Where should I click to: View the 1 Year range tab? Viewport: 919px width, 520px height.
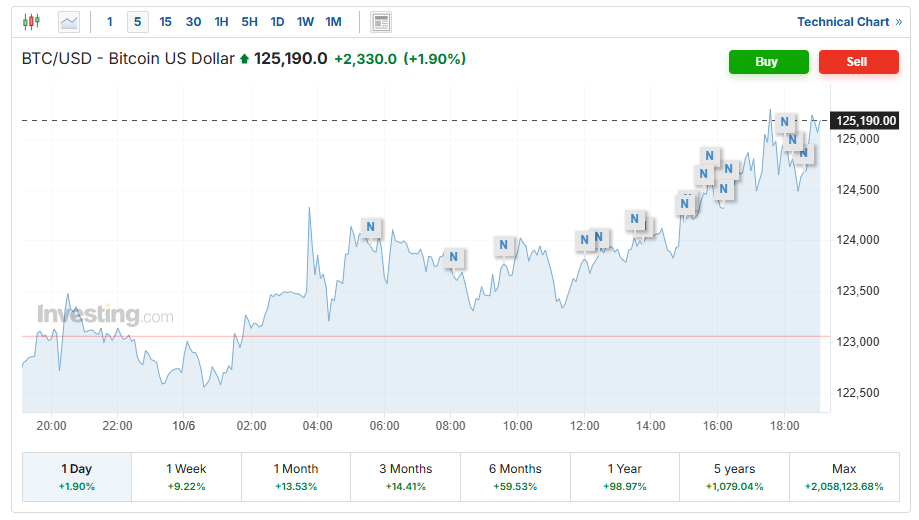tap(624, 477)
